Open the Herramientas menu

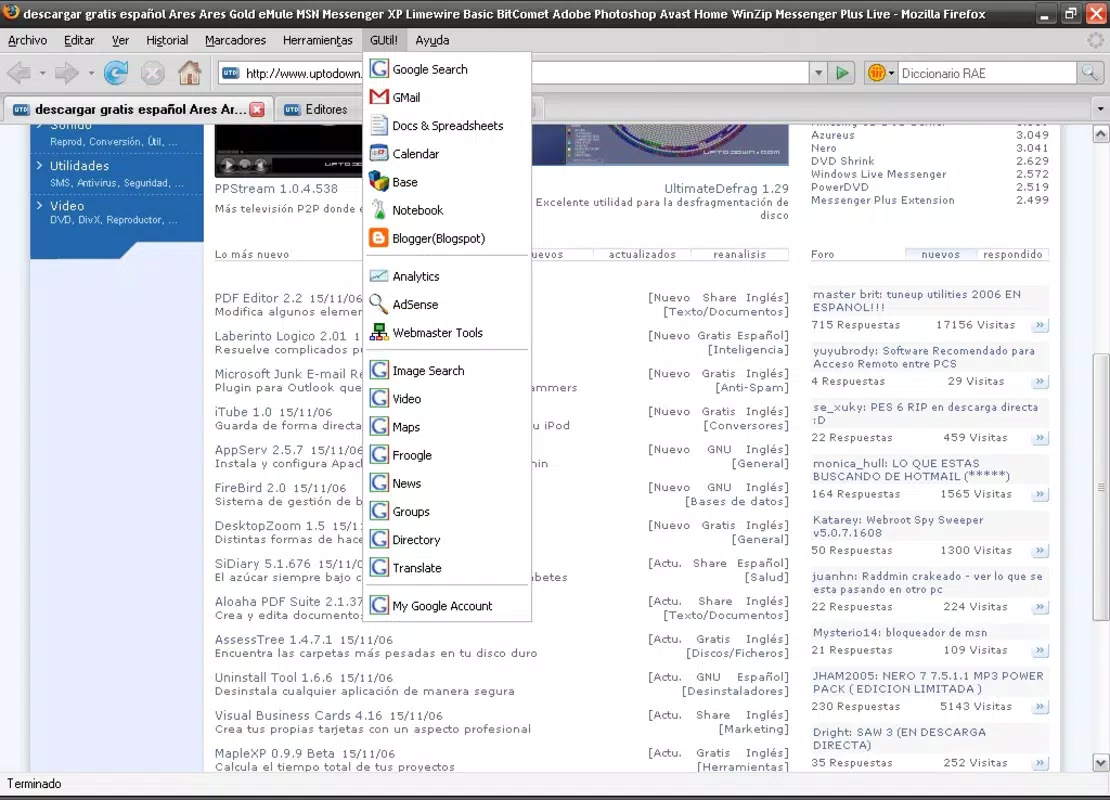coord(318,40)
